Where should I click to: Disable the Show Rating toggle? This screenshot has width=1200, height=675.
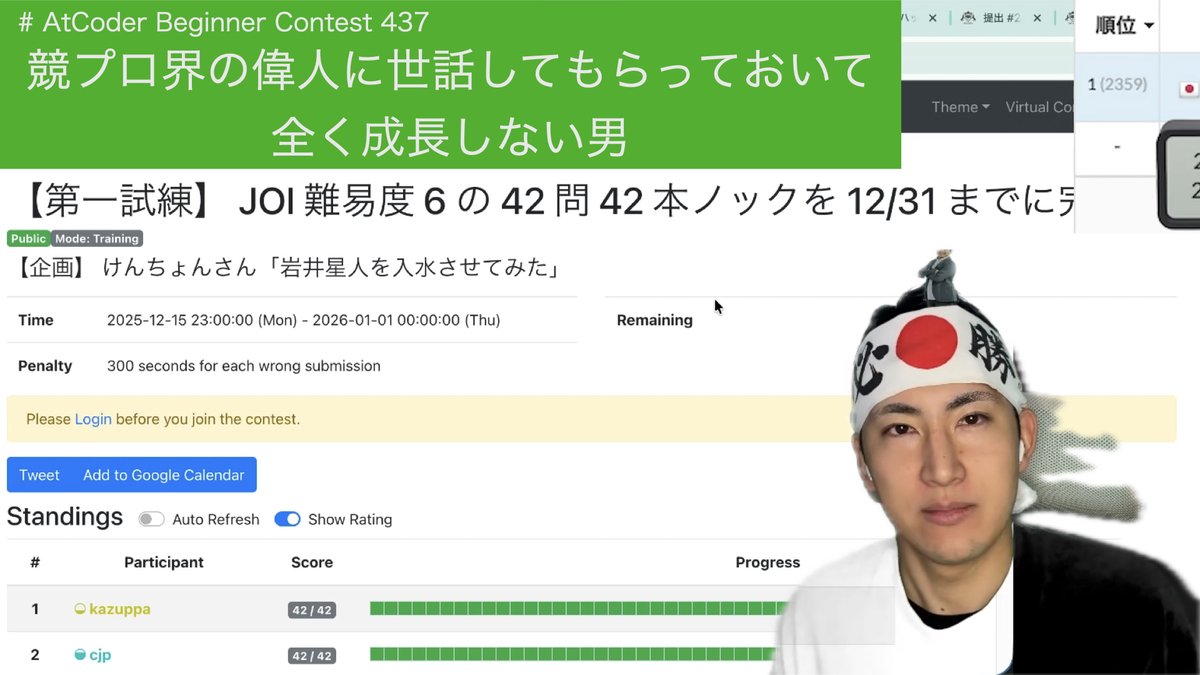click(287, 519)
